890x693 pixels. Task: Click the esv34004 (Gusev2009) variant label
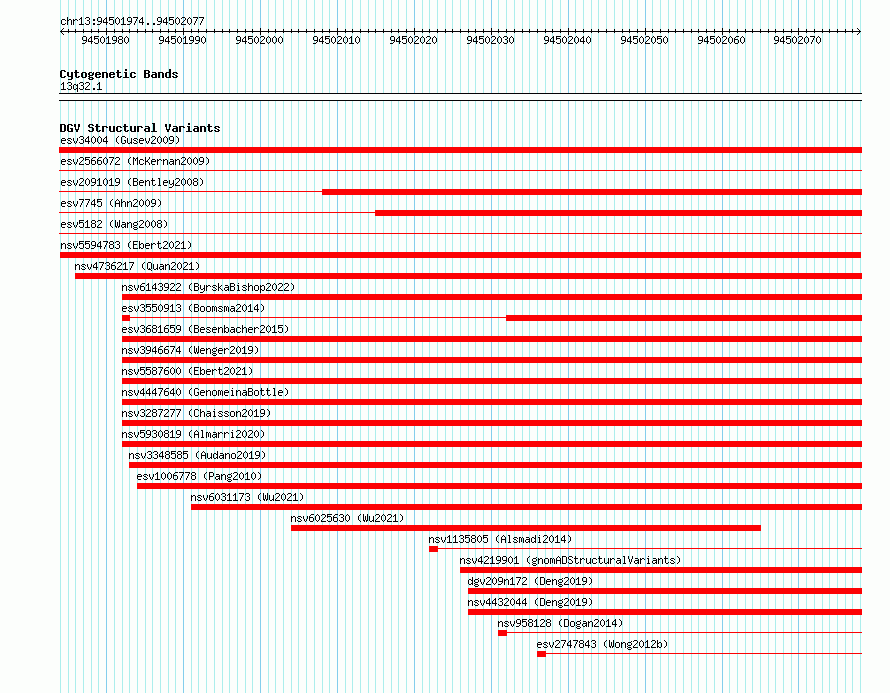click(x=120, y=140)
